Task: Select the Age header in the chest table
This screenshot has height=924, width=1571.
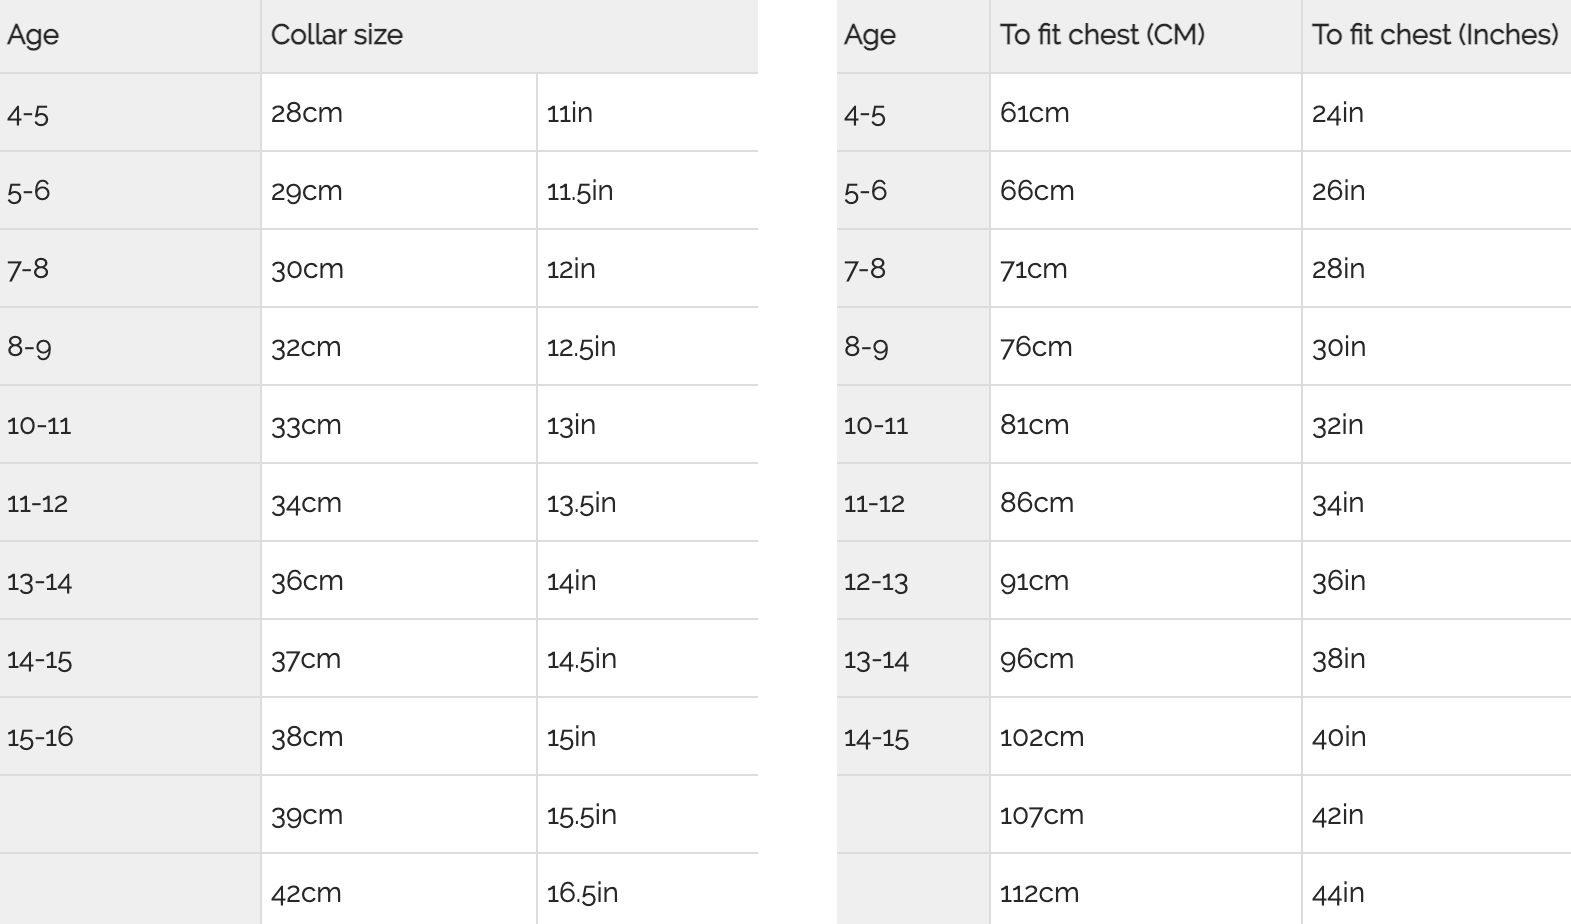Action: click(x=870, y=35)
